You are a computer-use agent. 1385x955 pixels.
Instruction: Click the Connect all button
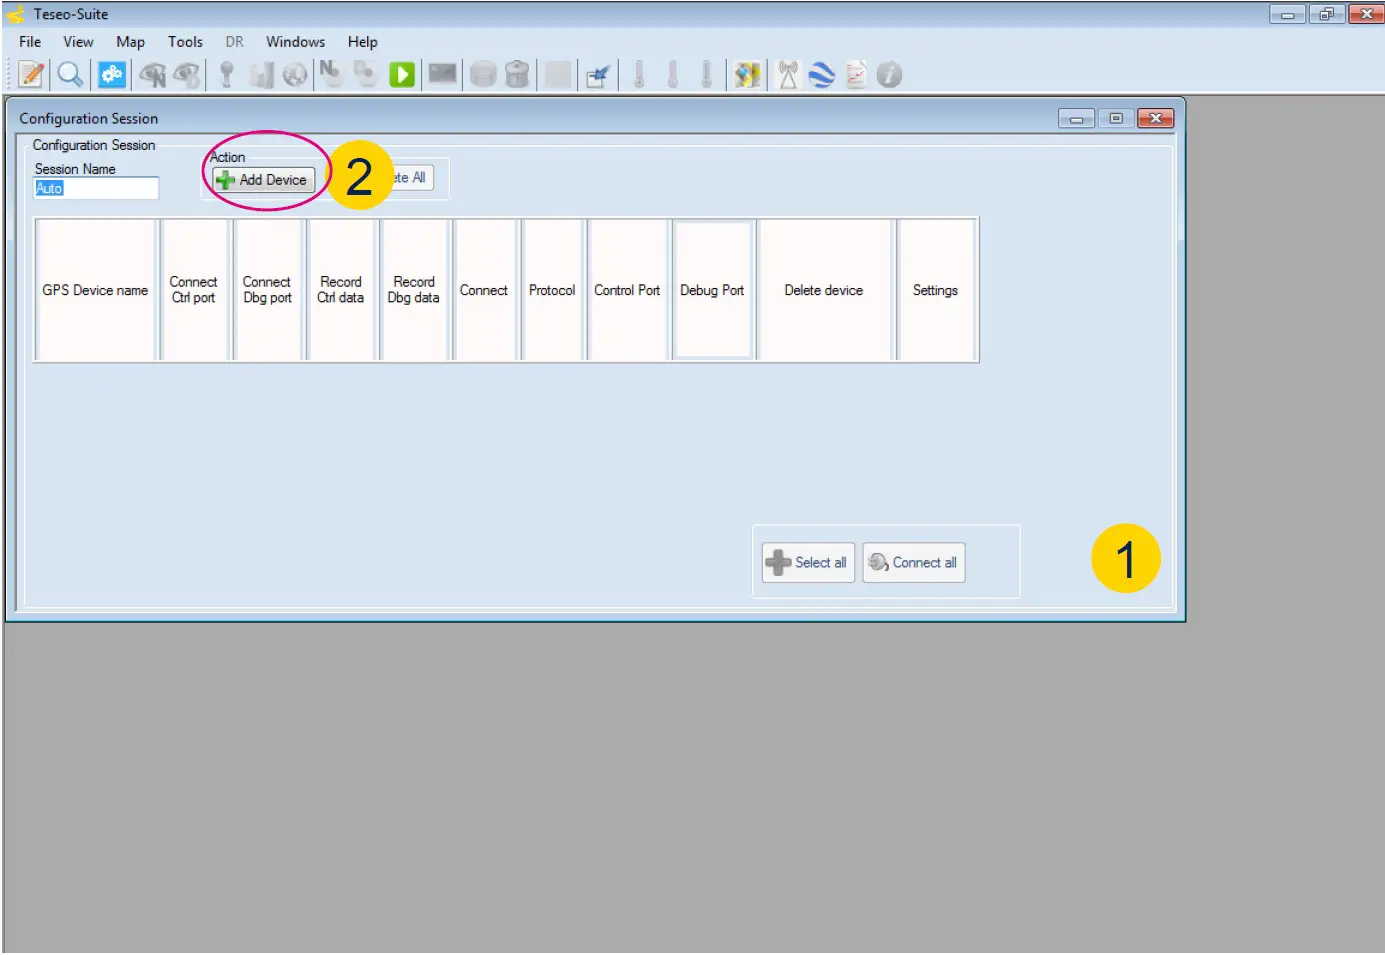[914, 563]
